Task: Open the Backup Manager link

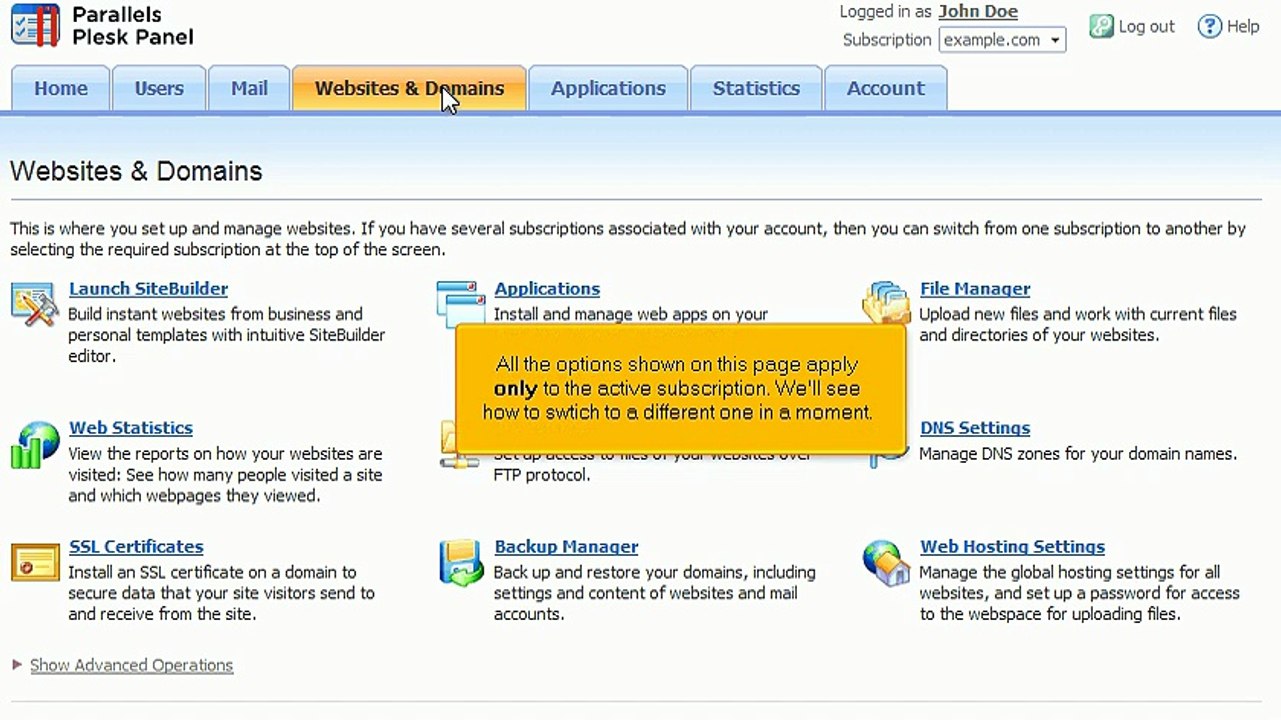Action: point(566,547)
